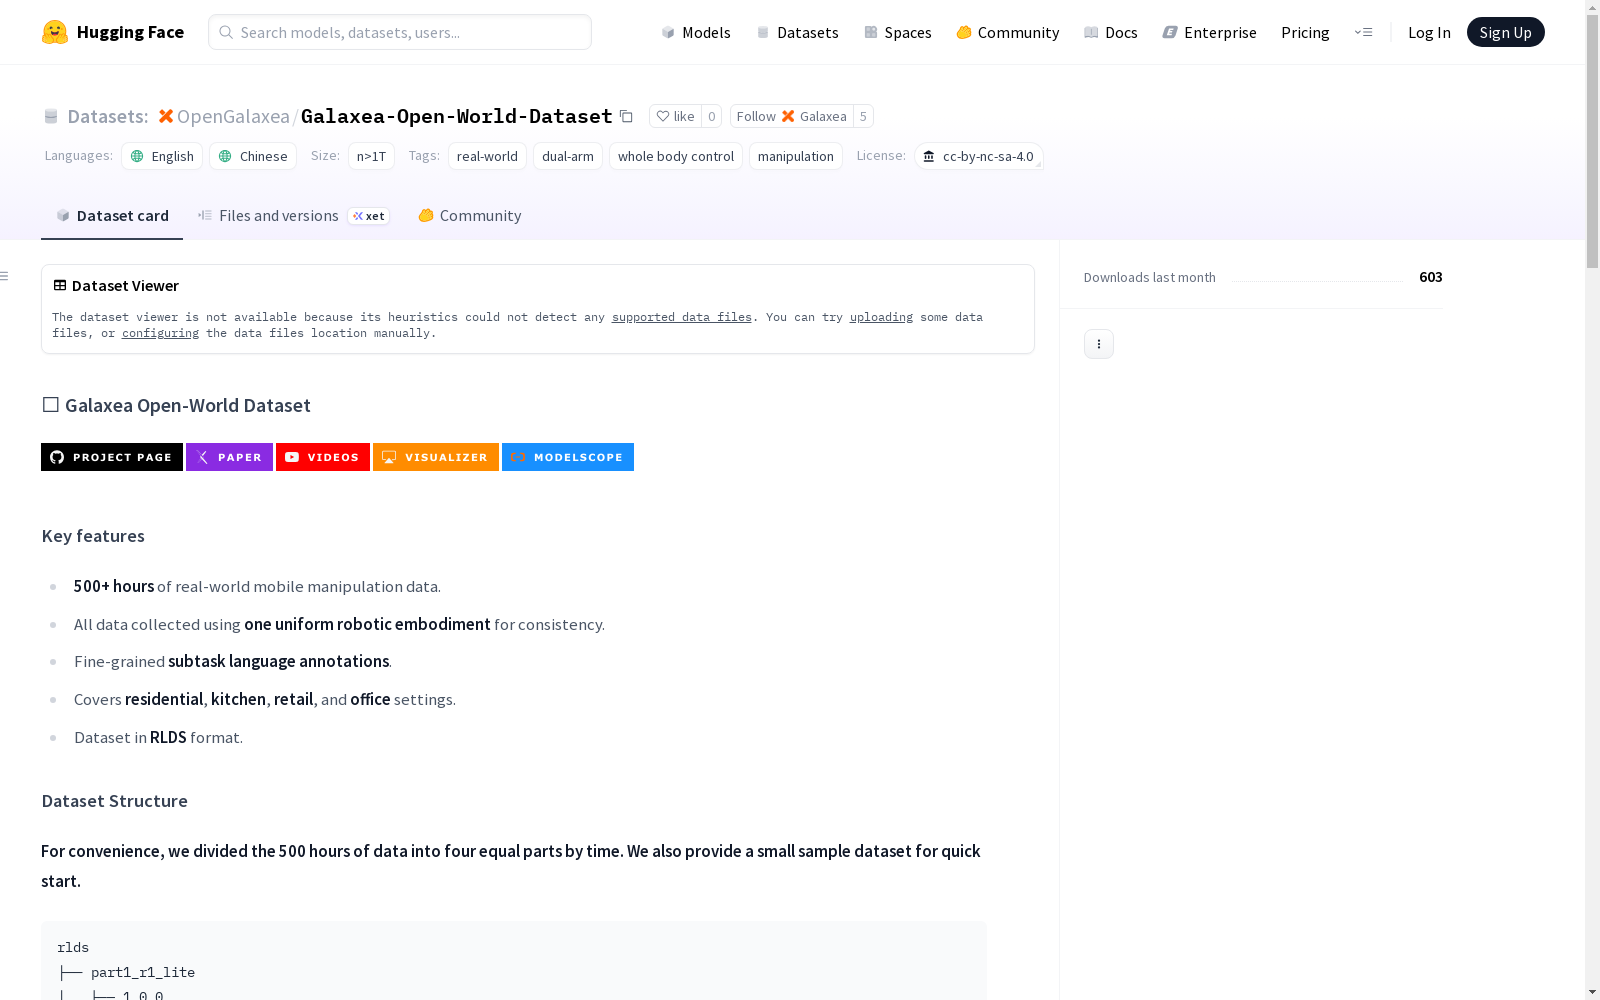Open the dataset Community tab
The width and height of the screenshot is (1600, 1000).
[469, 215]
